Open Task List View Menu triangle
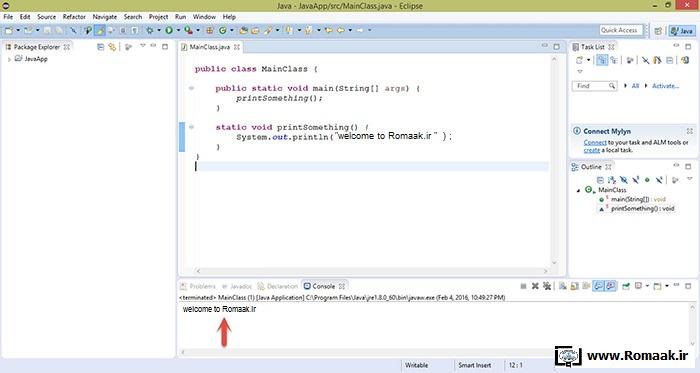Screen dimensions: 700x373 580,72
